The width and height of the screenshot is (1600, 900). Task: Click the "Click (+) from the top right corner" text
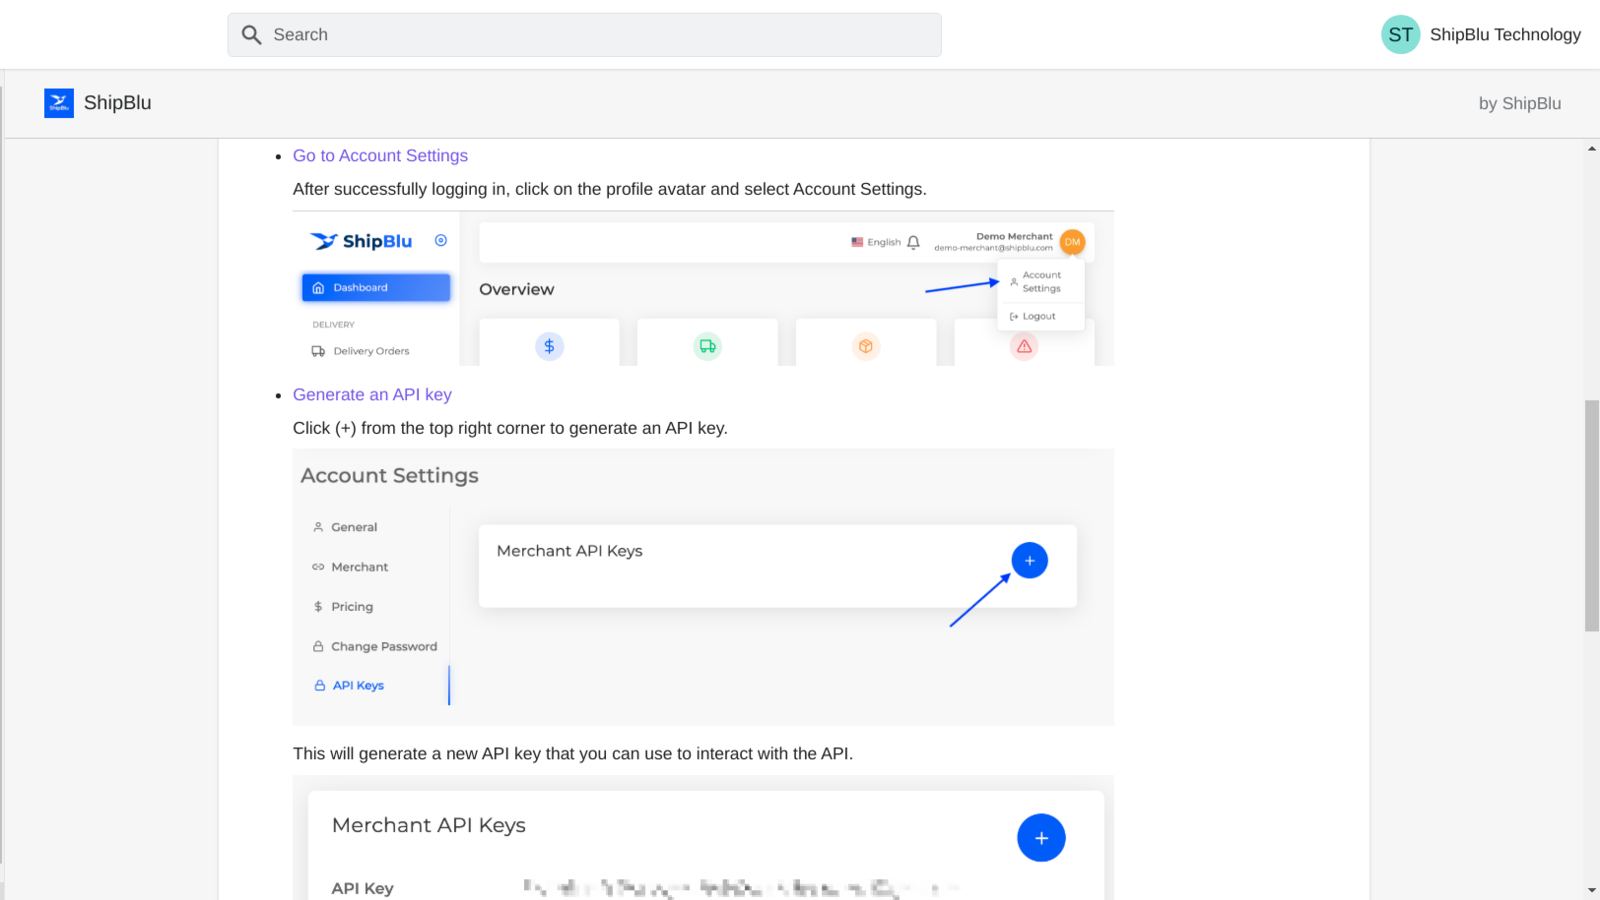(510, 428)
